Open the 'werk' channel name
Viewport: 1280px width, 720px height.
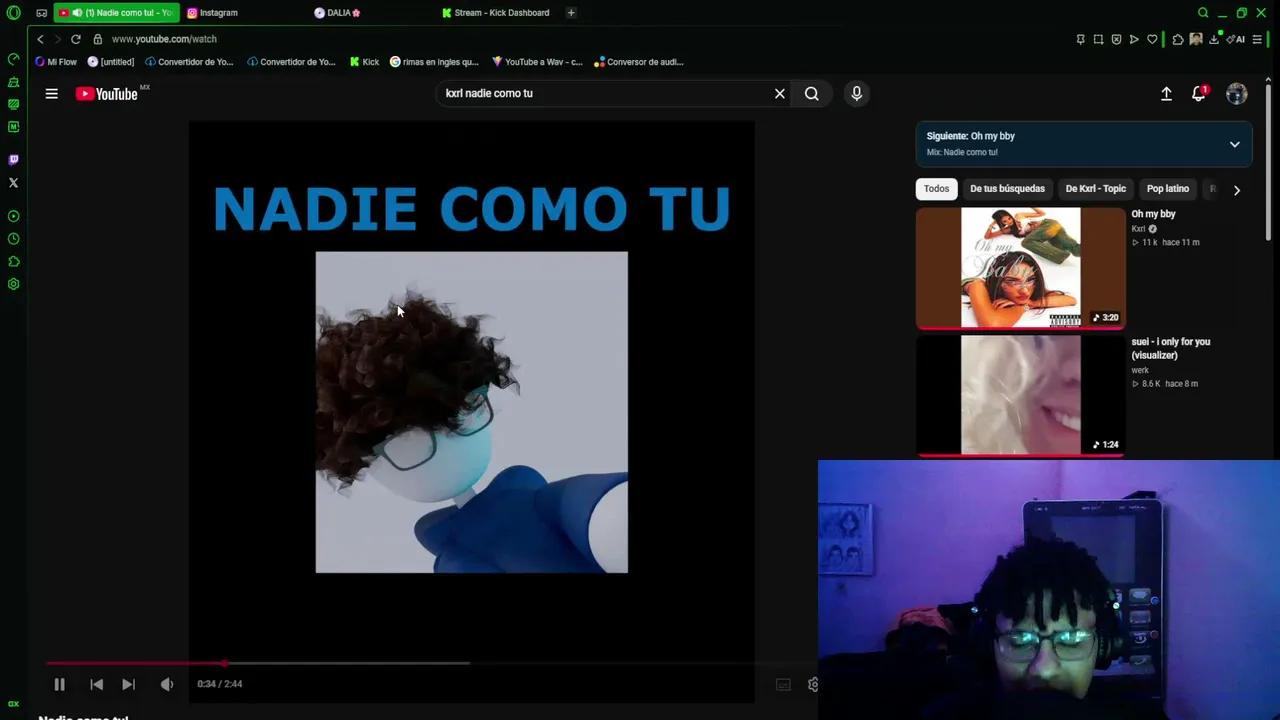point(1140,370)
